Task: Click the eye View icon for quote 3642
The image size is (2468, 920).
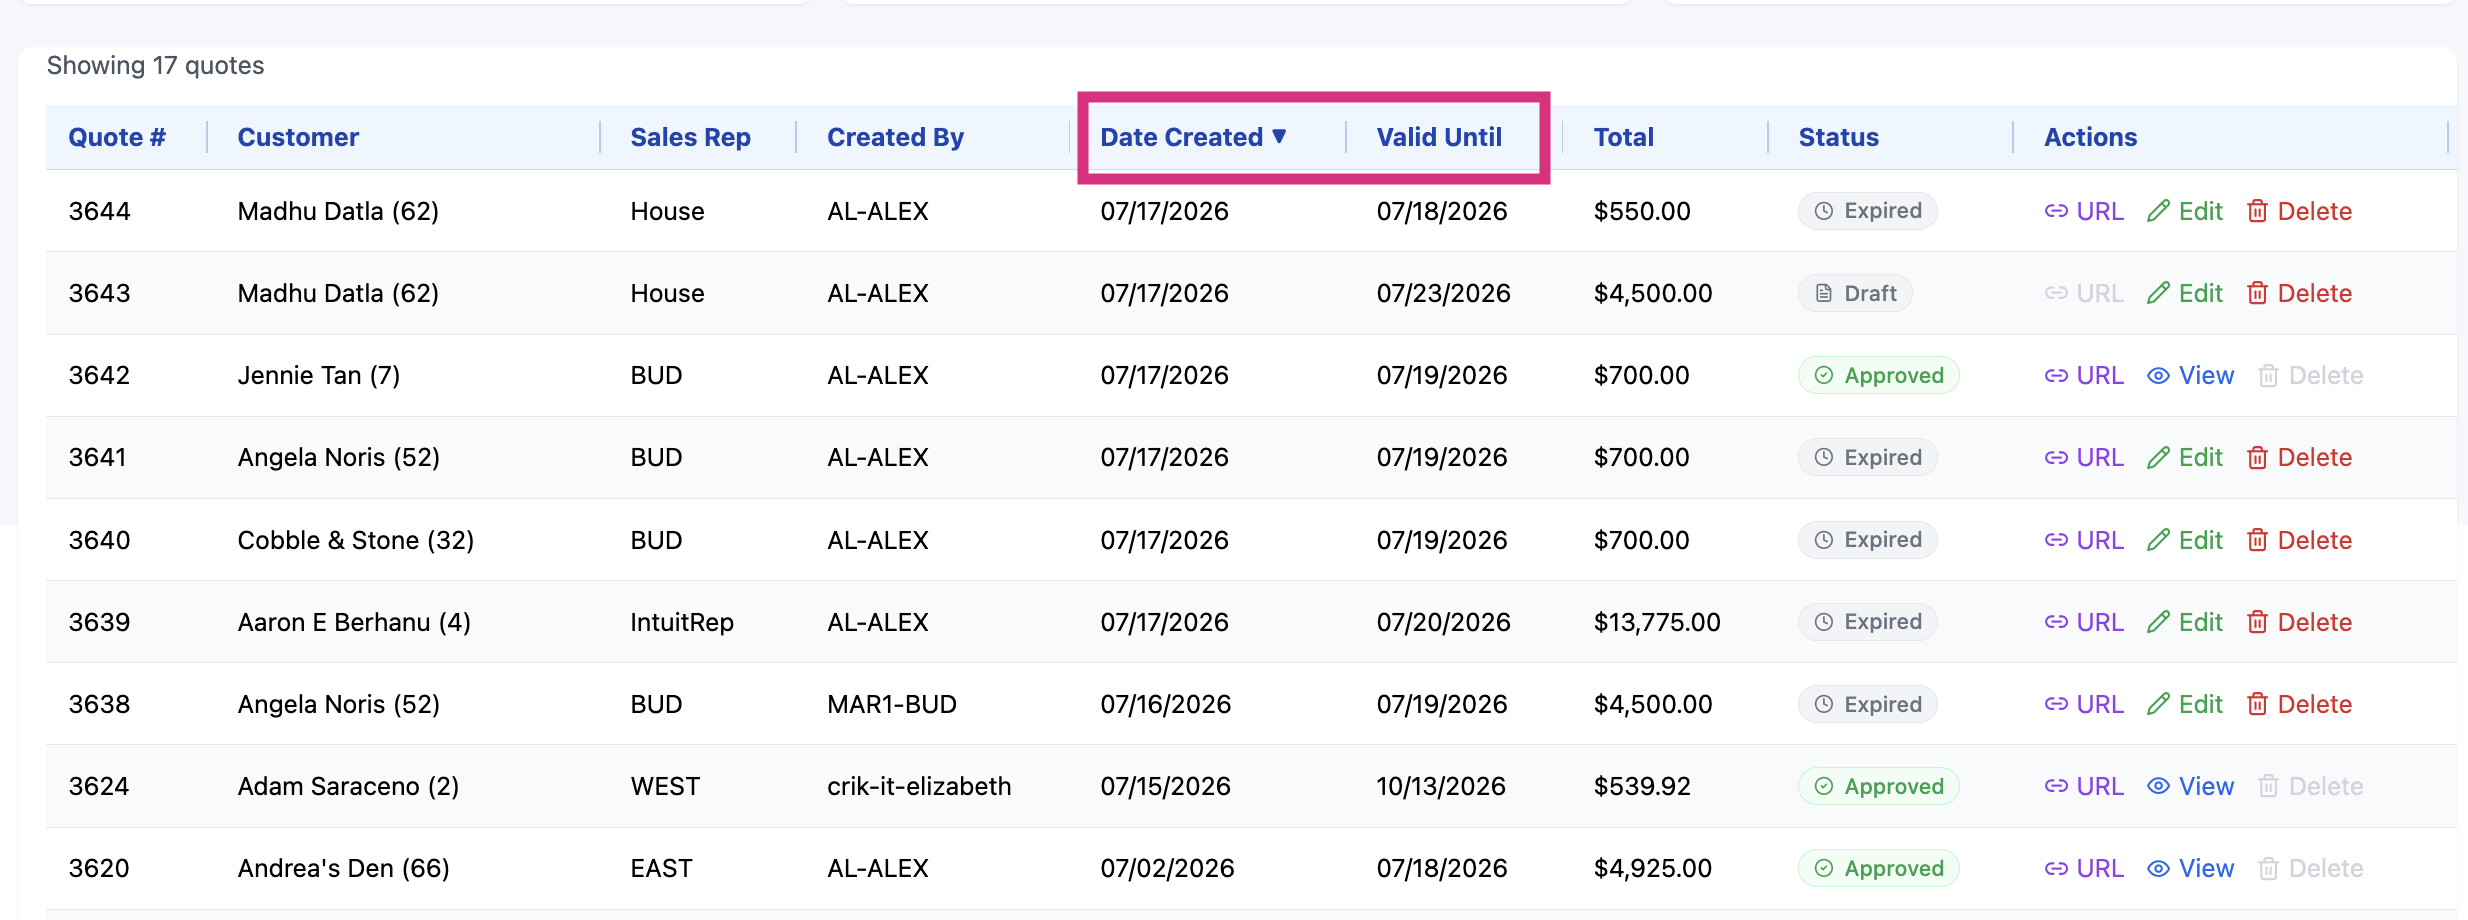Action: (x=2158, y=375)
